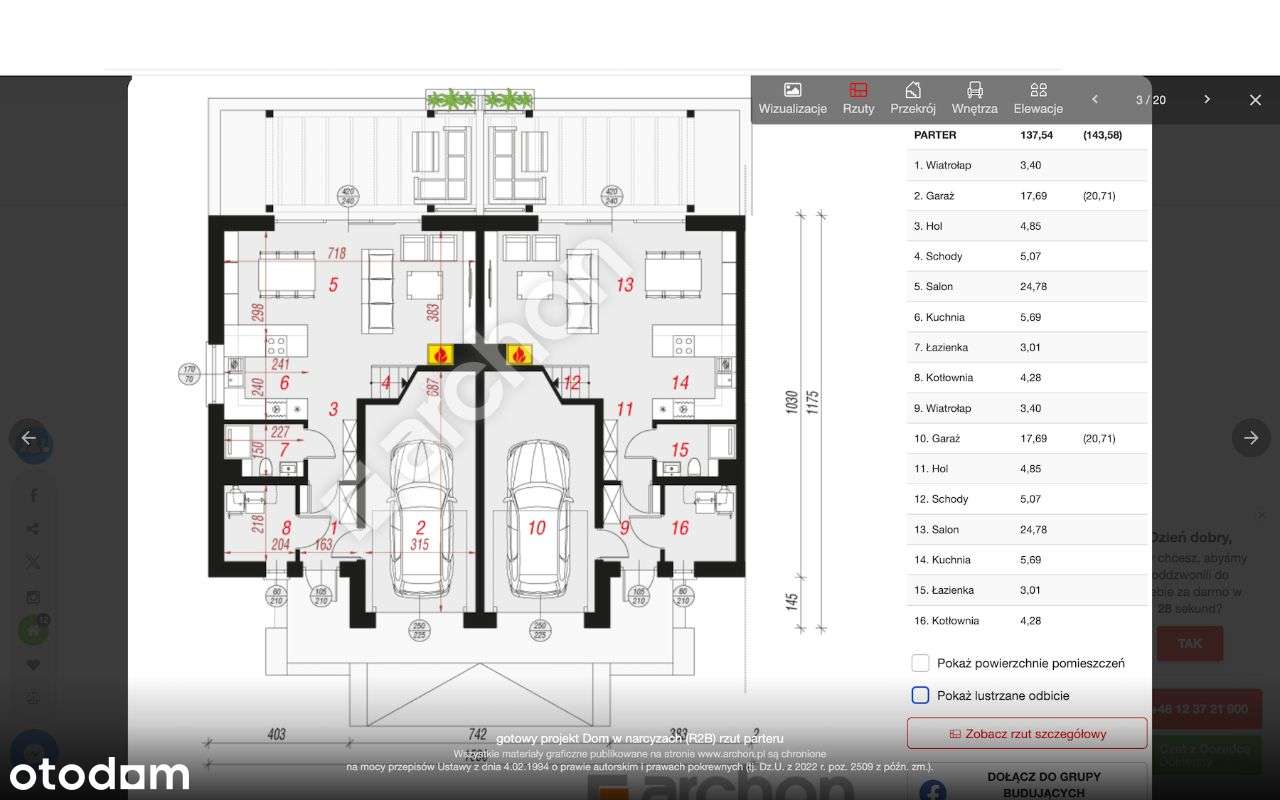1280x800 pixels.
Task: Click the '10. Garaż' row text
Action: point(936,438)
